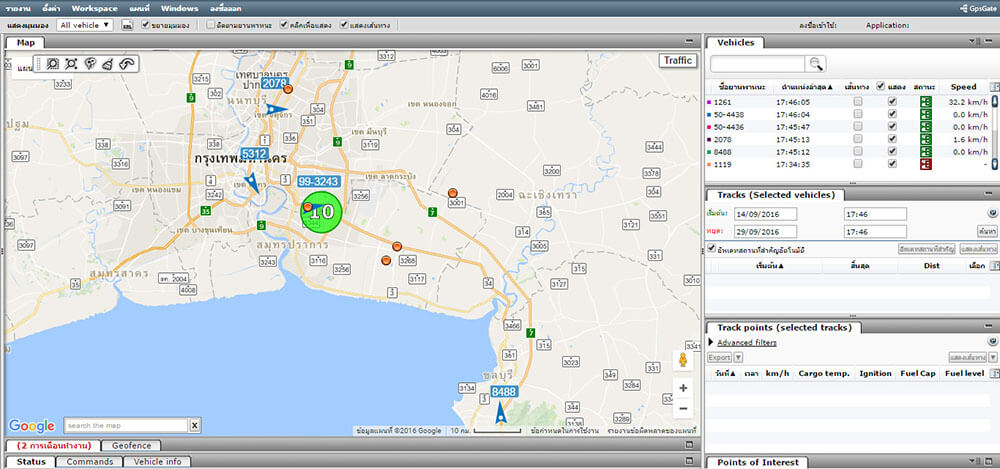The height and width of the screenshot is (469, 1000).
Task: Click the save view icon beside All vehicle
Action: point(128,26)
